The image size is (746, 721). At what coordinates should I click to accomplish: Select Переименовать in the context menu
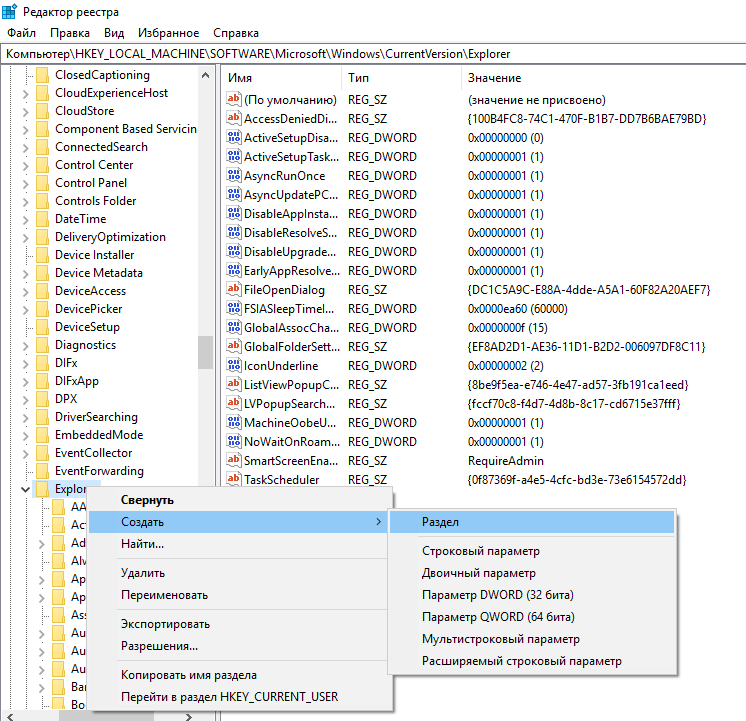240,595
